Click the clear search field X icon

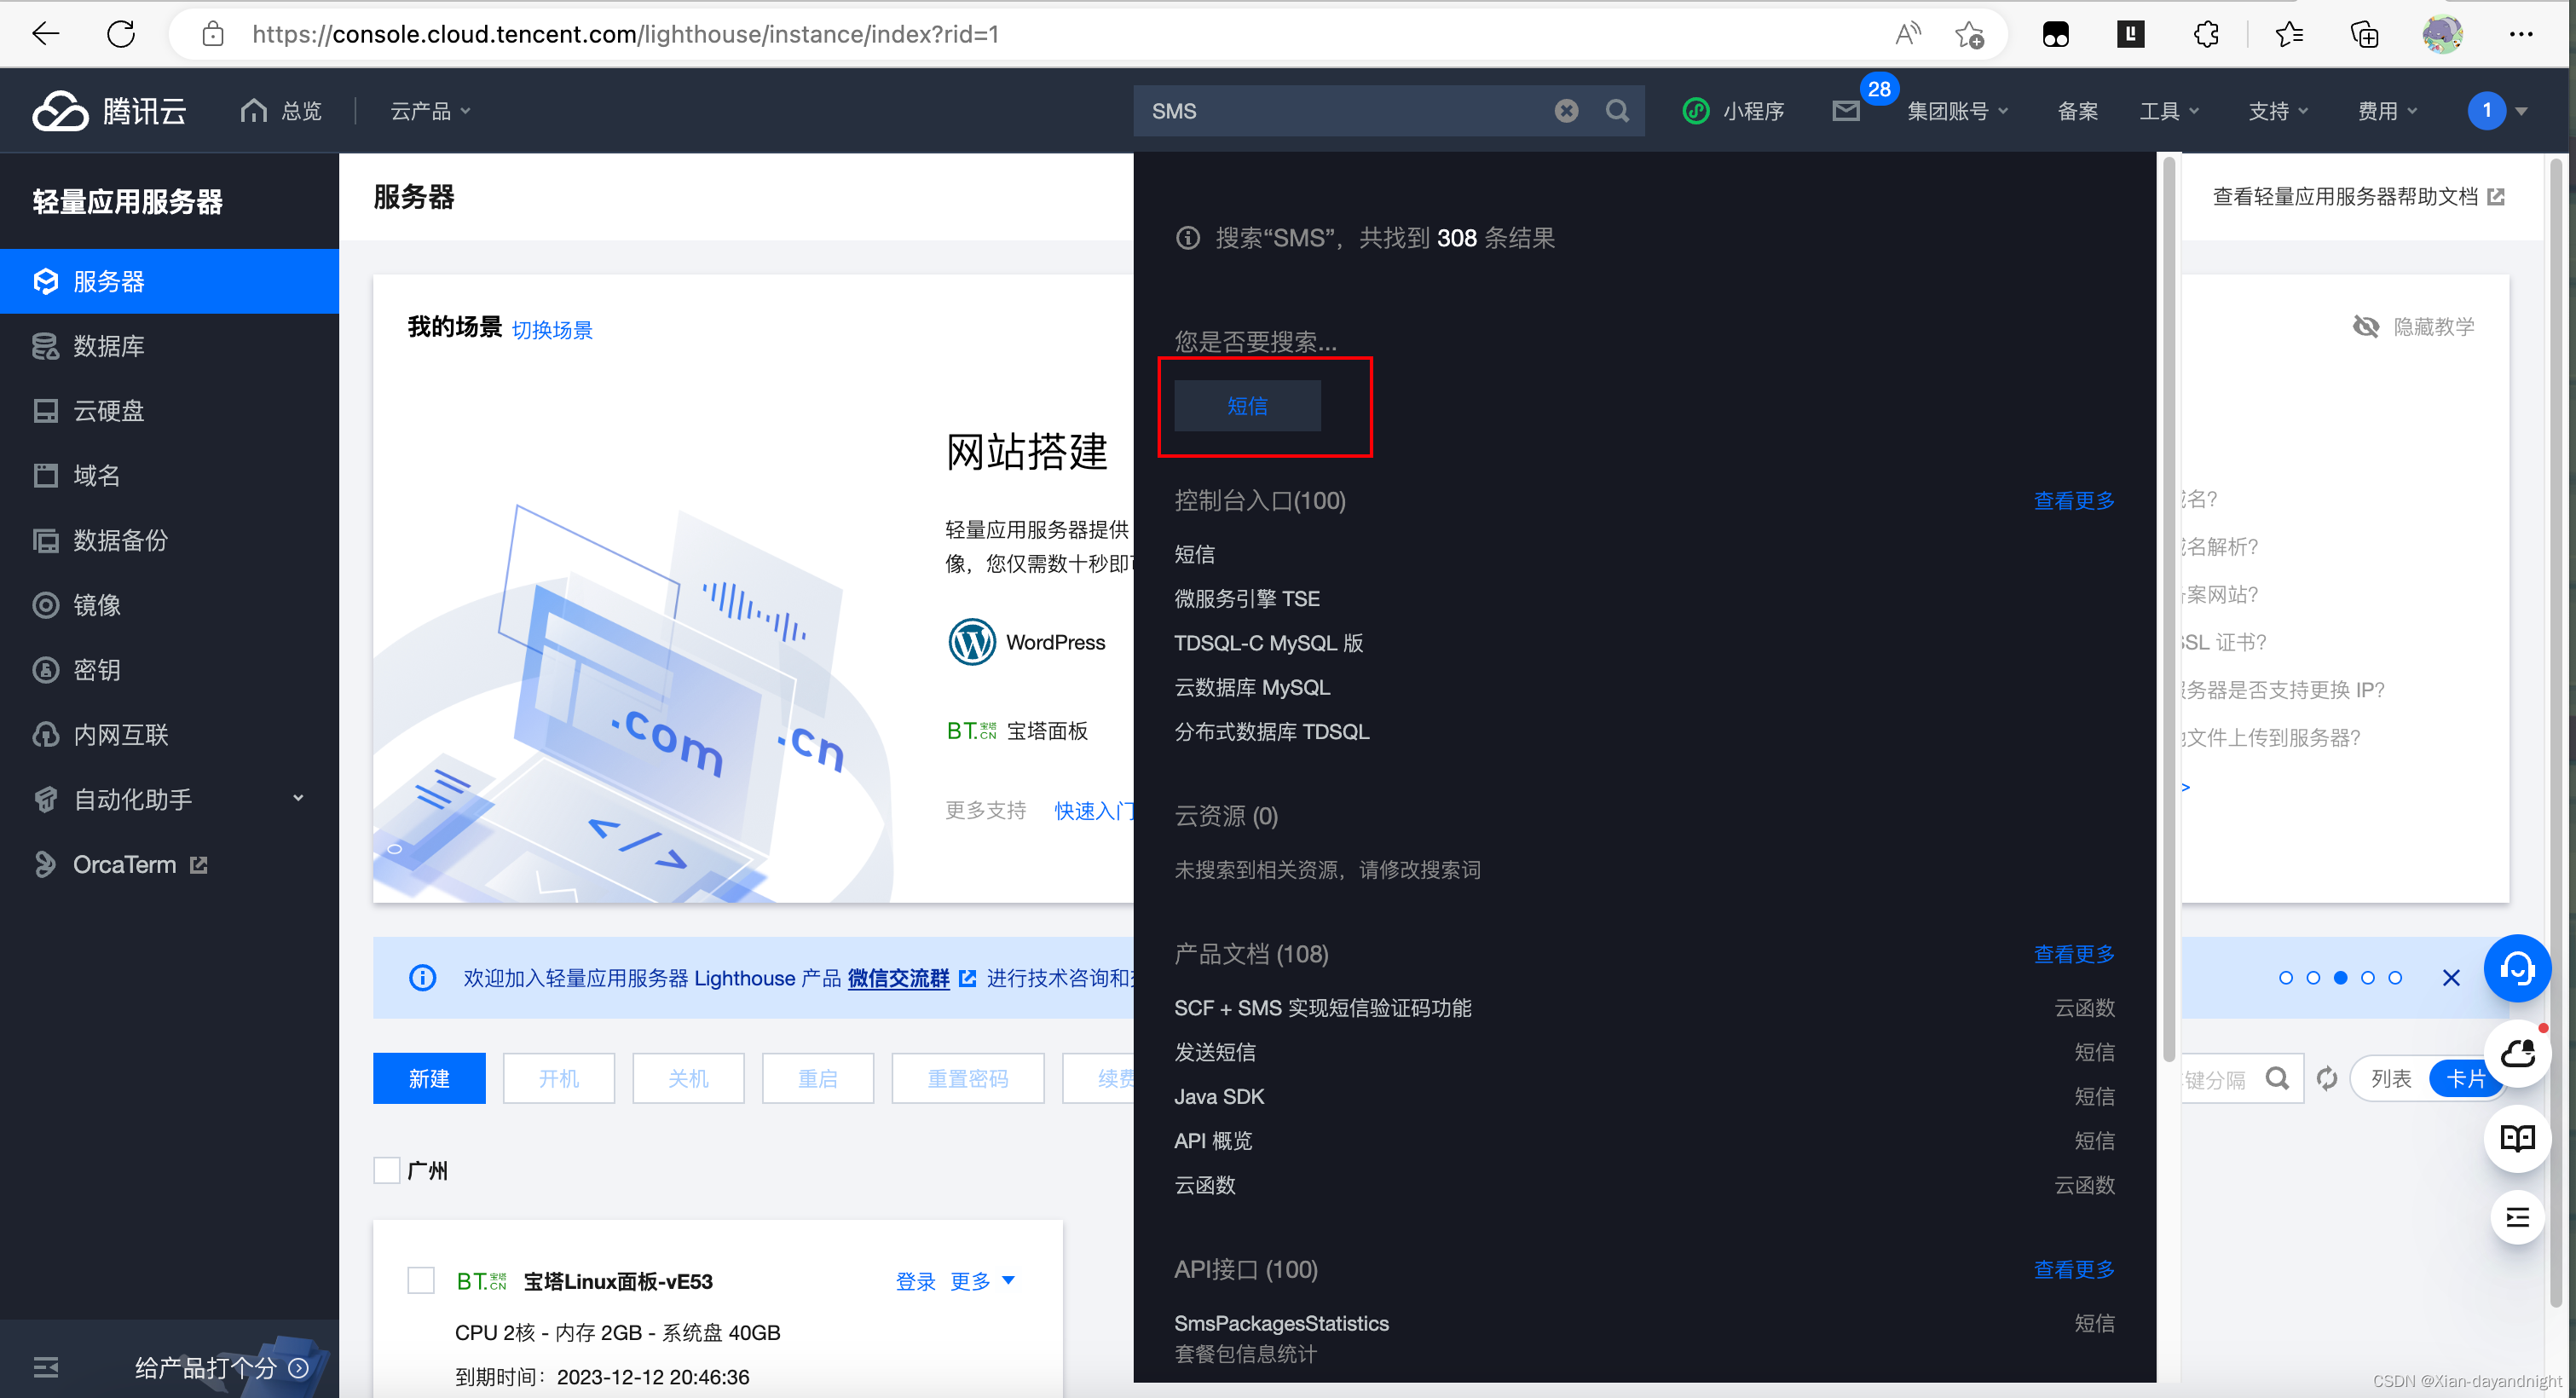[x=1564, y=110]
